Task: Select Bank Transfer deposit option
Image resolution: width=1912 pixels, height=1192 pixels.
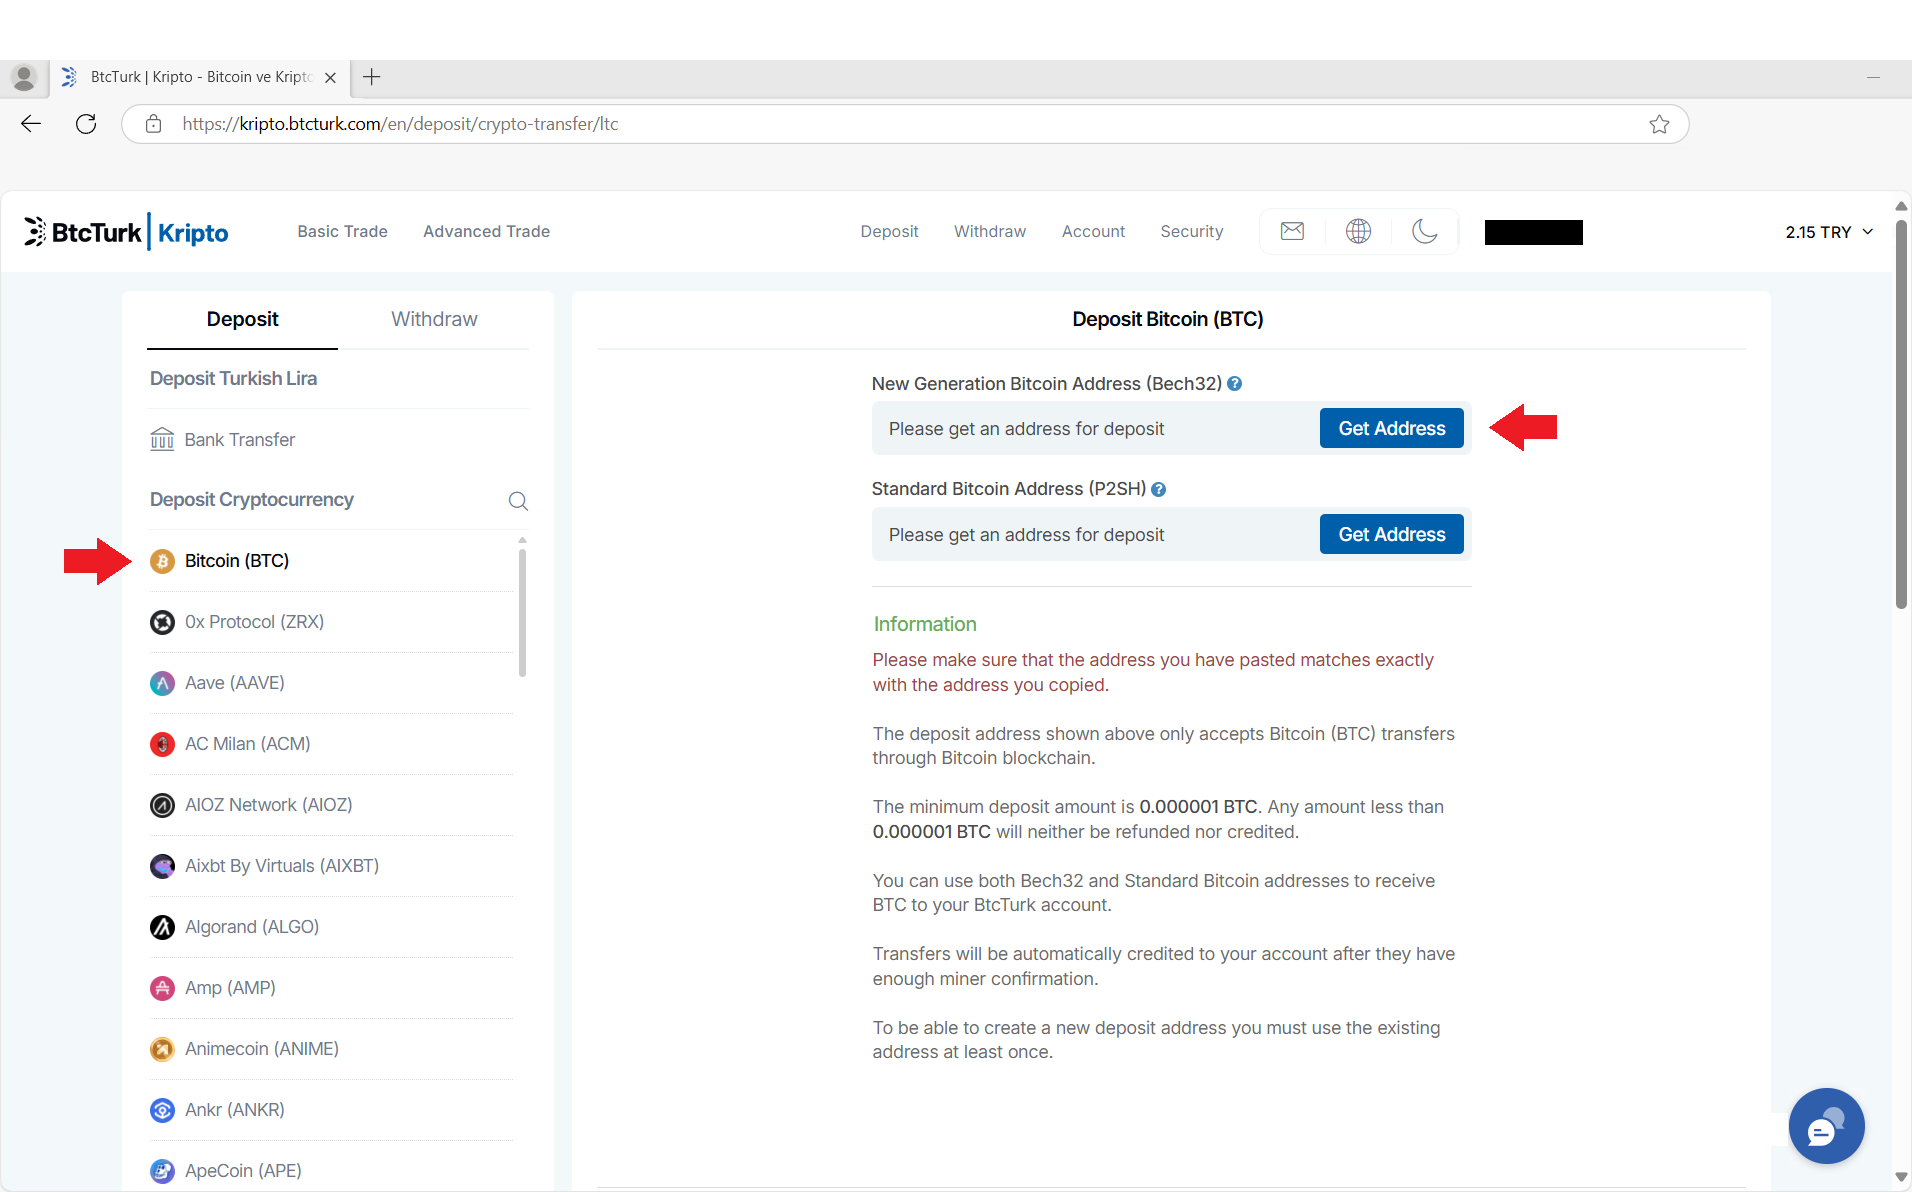Action: (x=239, y=440)
